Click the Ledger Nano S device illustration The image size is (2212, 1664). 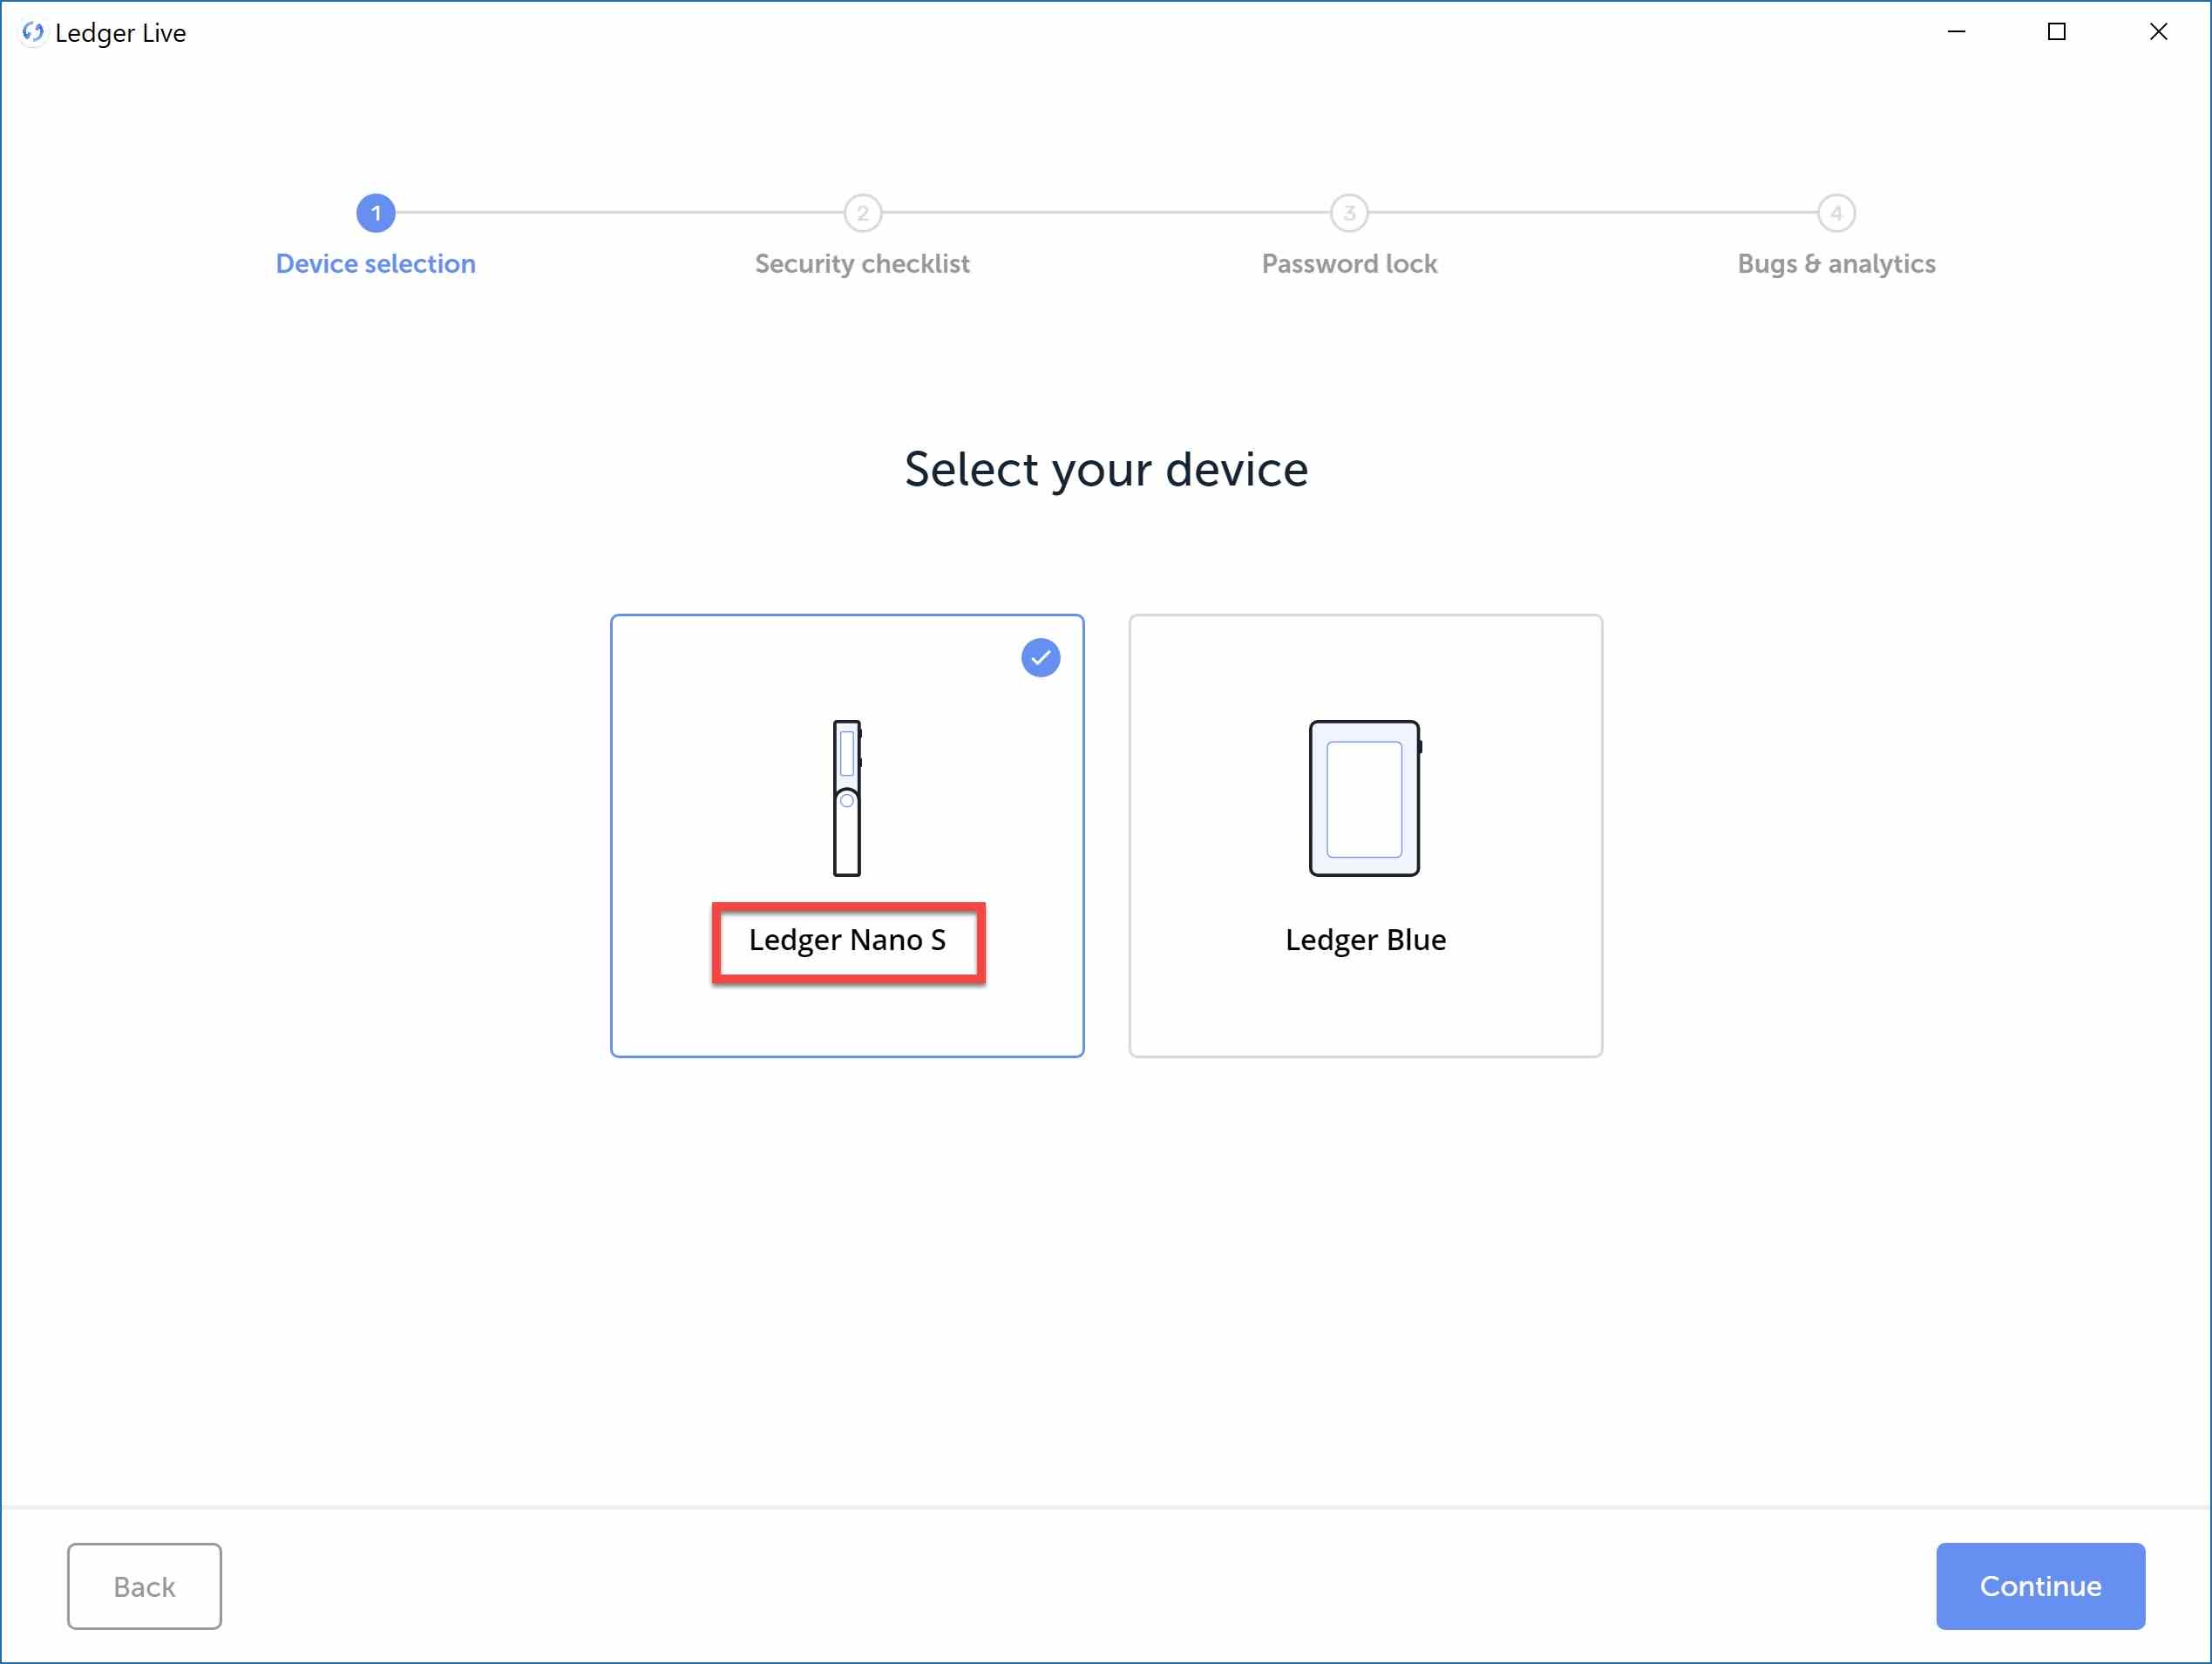pos(847,798)
